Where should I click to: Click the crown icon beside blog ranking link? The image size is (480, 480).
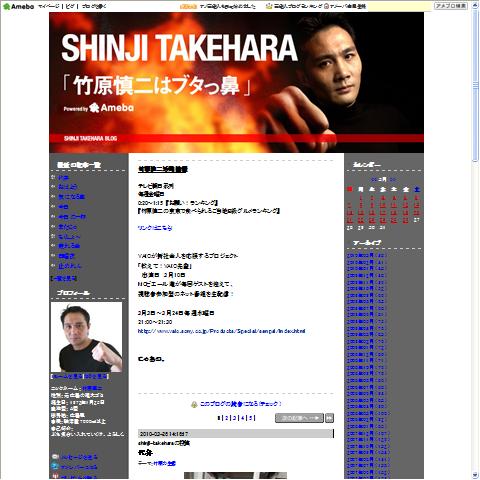269,6
